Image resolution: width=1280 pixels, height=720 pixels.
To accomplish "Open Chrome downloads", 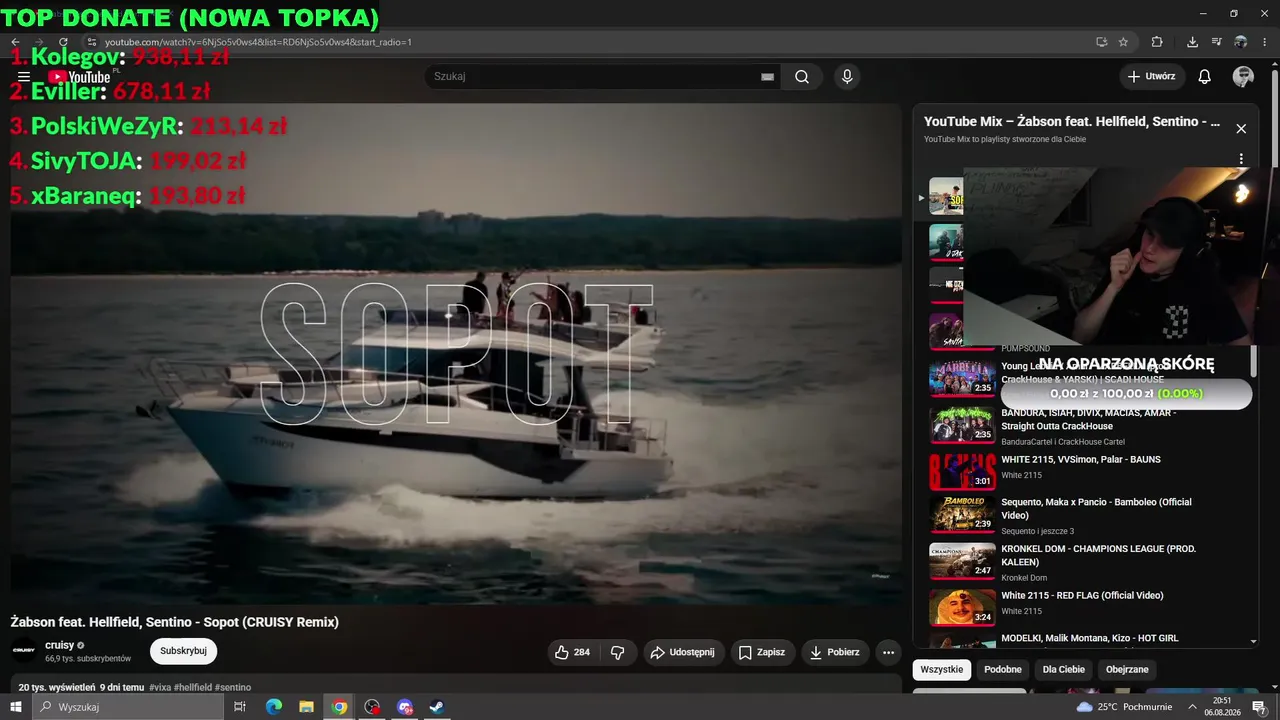I will click(1192, 42).
